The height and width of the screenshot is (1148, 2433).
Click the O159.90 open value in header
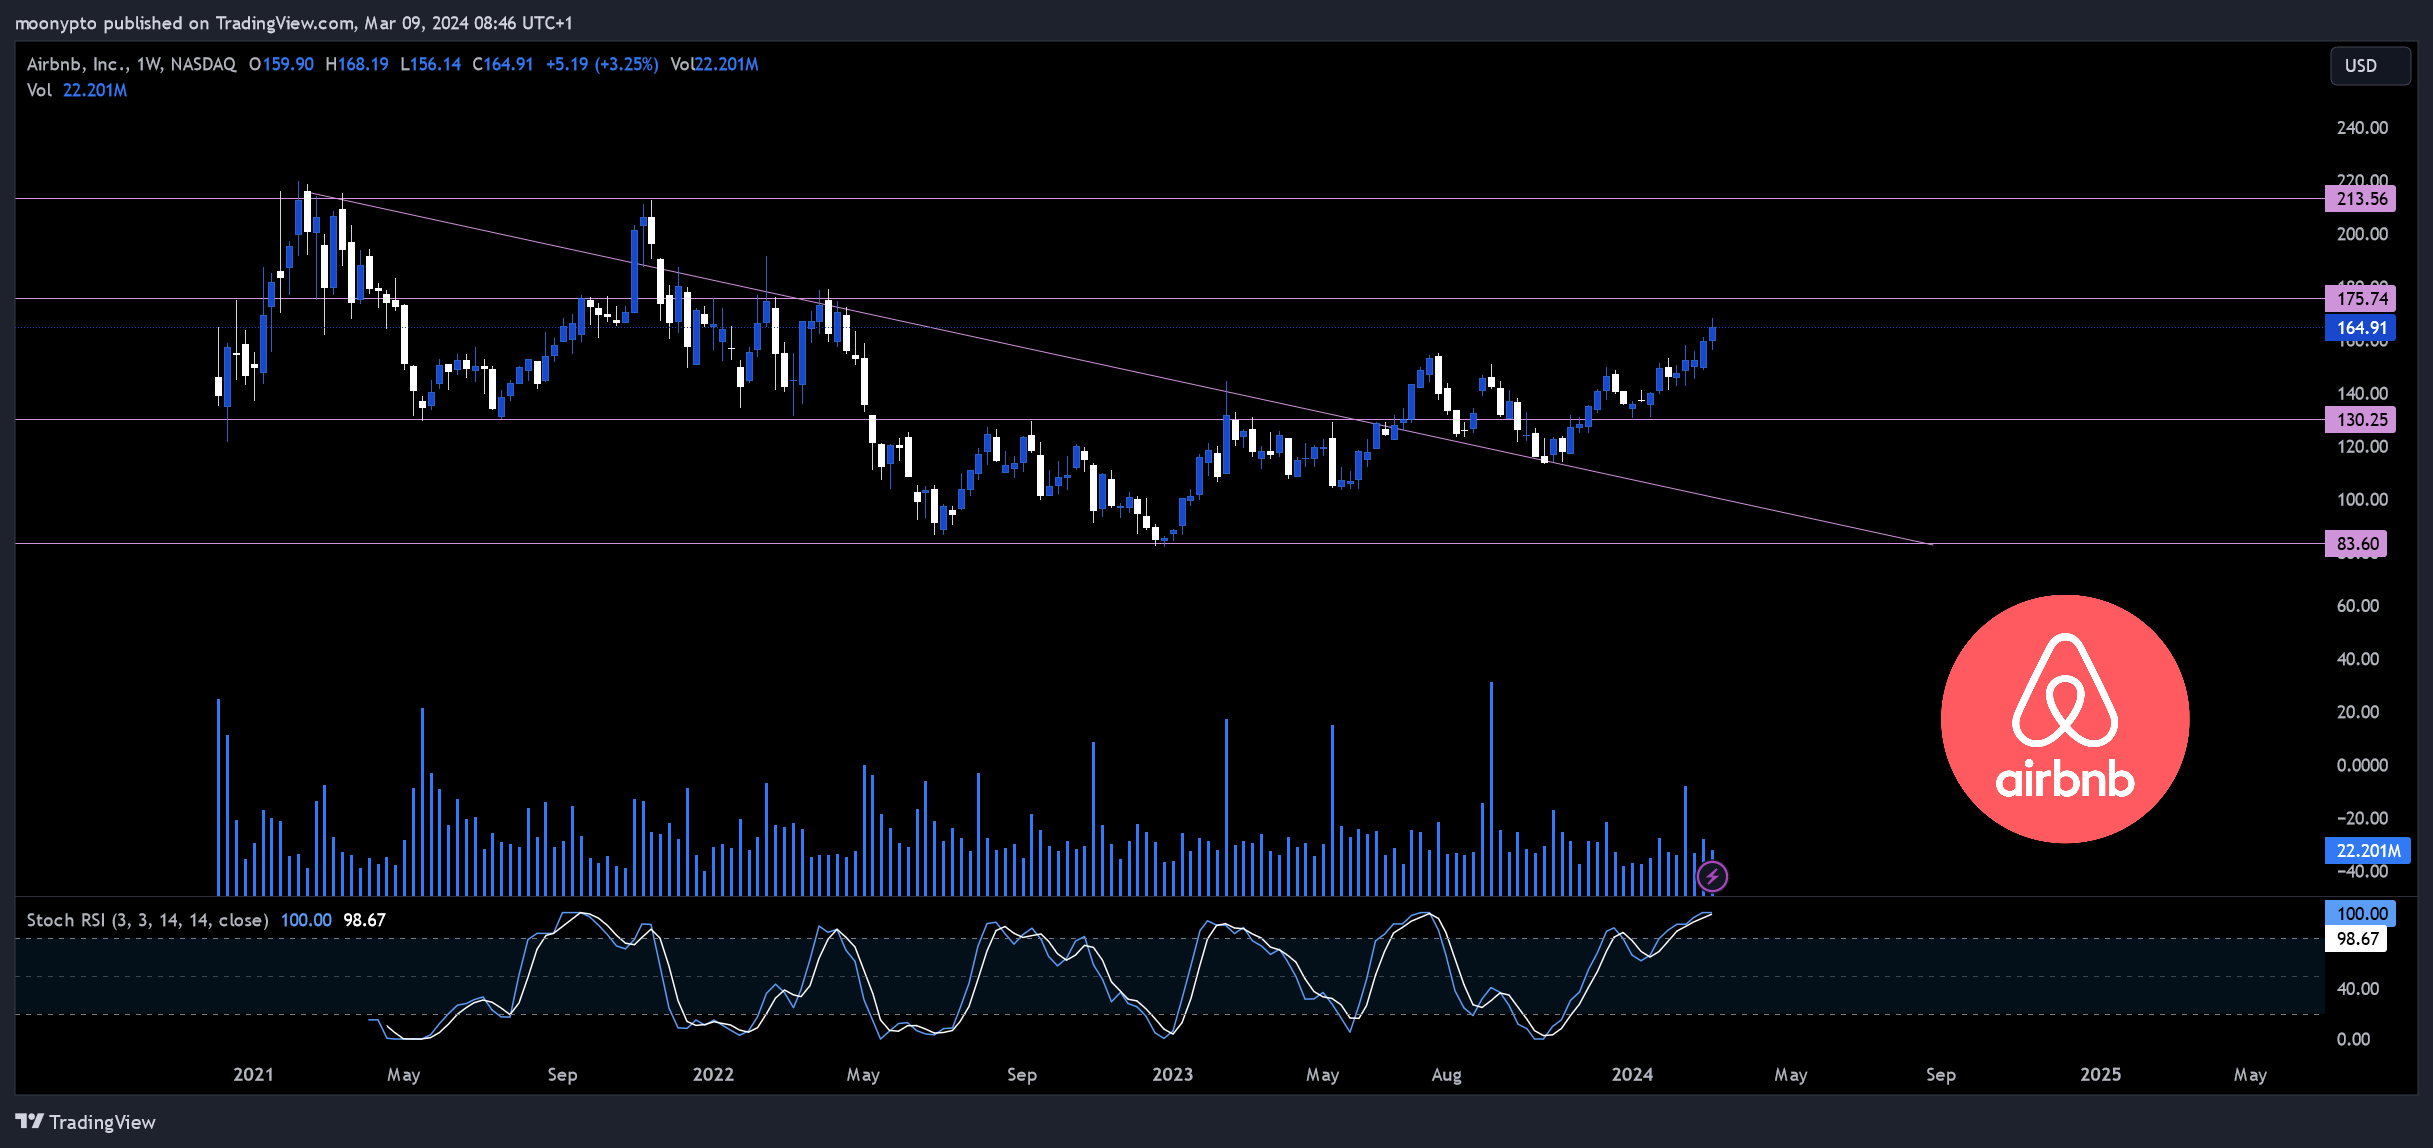(281, 64)
